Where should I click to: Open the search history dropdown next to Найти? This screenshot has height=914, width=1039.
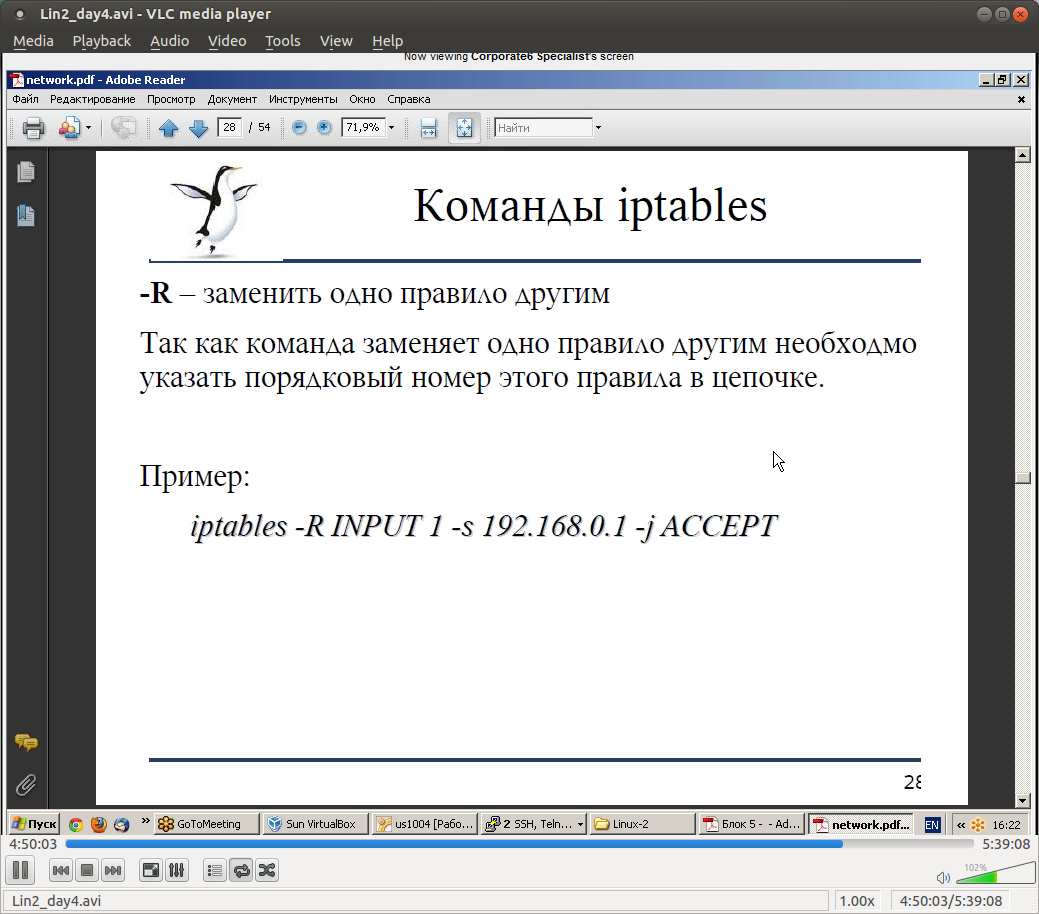pos(597,127)
